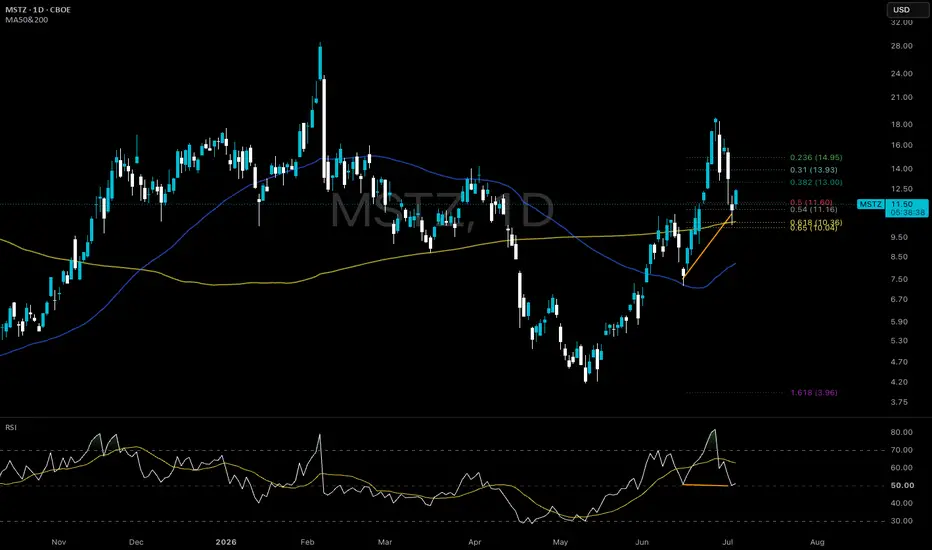
Task: Click 9.50 on the price axis
Action: [x=899, y=237]
